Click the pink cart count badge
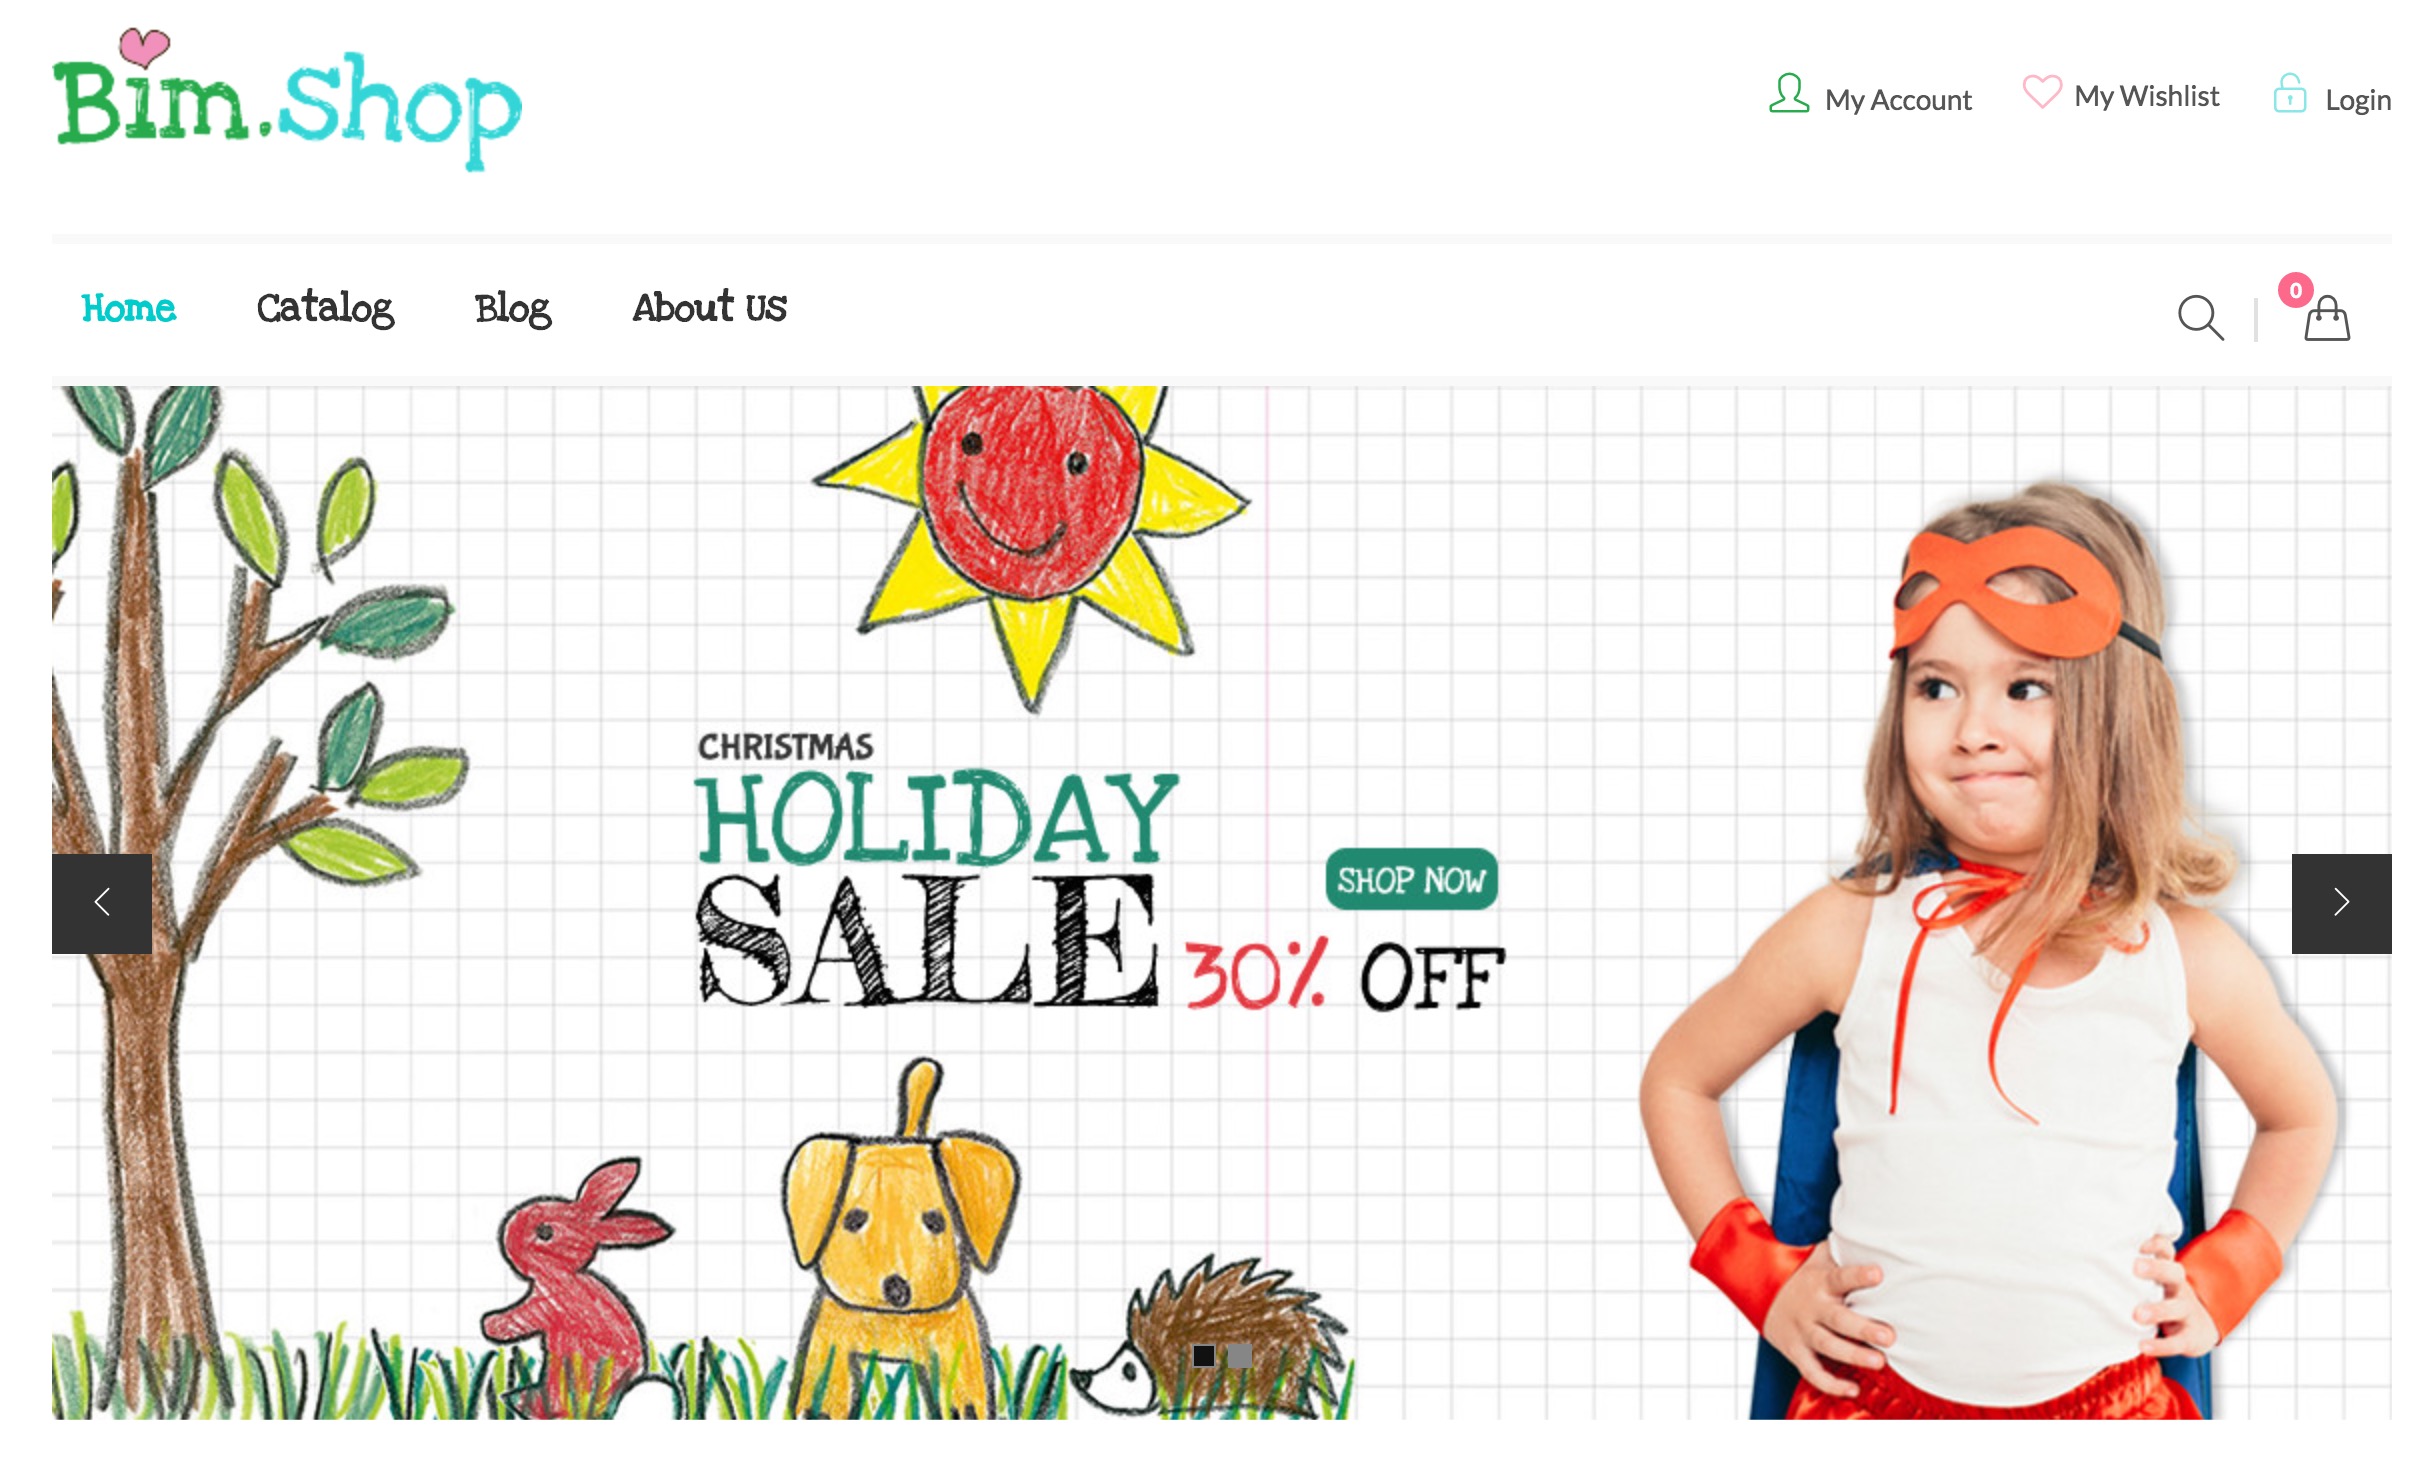 coord(2296,290)
